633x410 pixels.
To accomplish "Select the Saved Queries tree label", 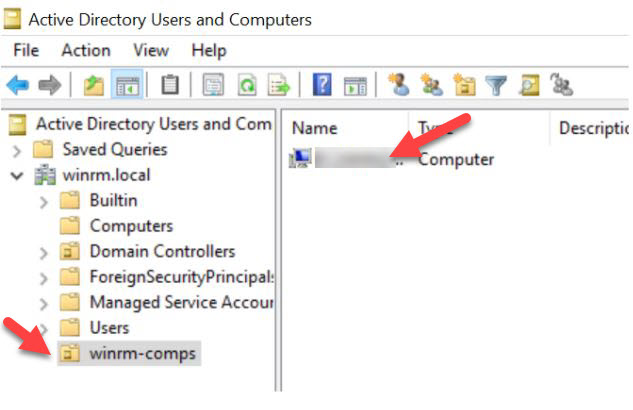I will (115, 150).
